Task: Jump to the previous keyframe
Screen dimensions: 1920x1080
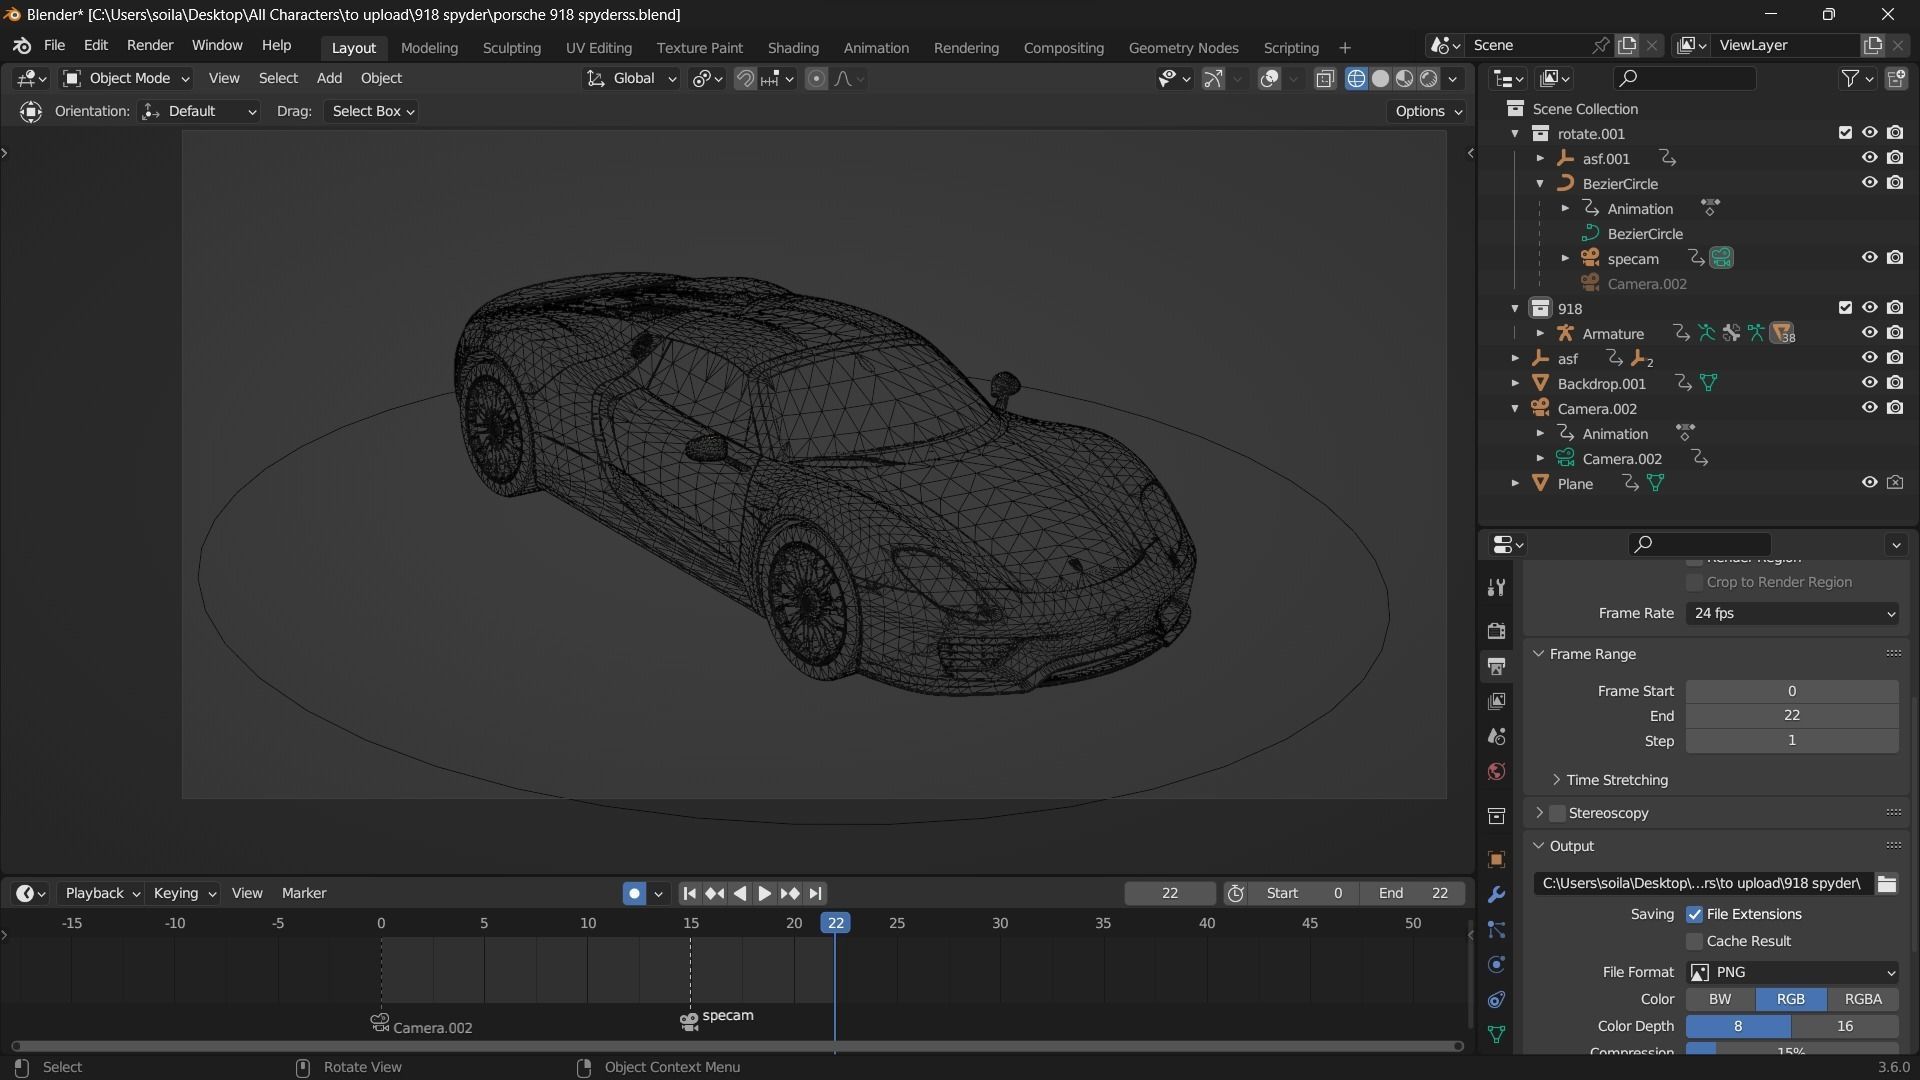Action: tap(714, 893)
